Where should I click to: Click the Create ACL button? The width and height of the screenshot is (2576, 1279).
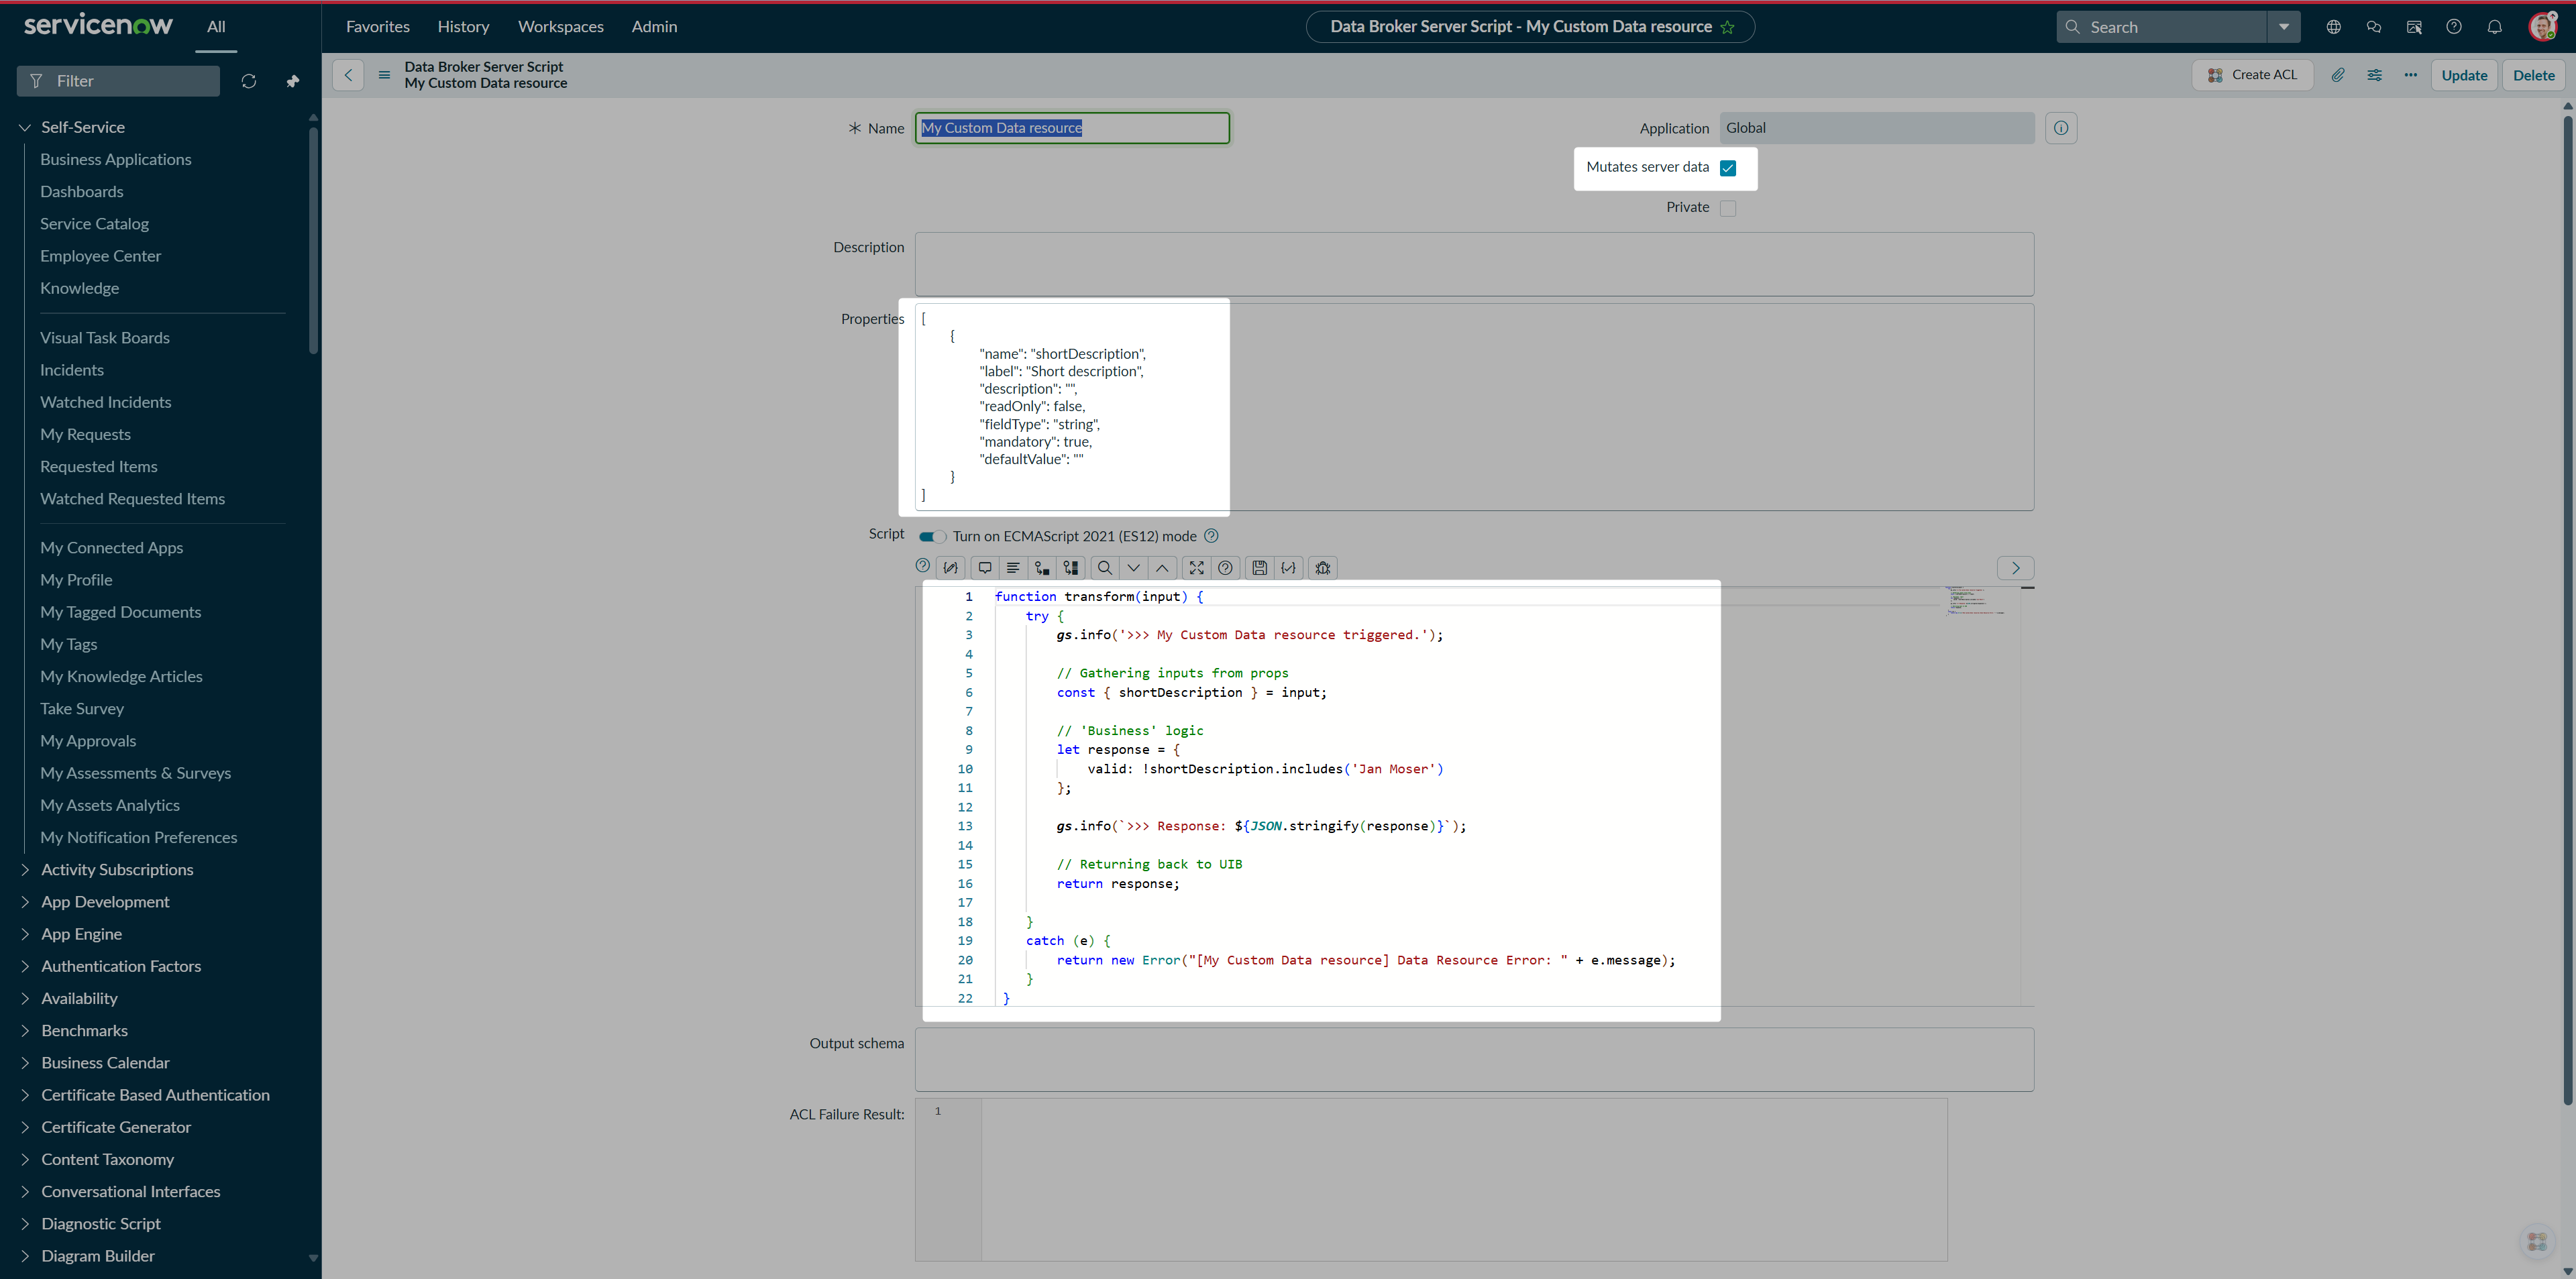[2252, 75]
